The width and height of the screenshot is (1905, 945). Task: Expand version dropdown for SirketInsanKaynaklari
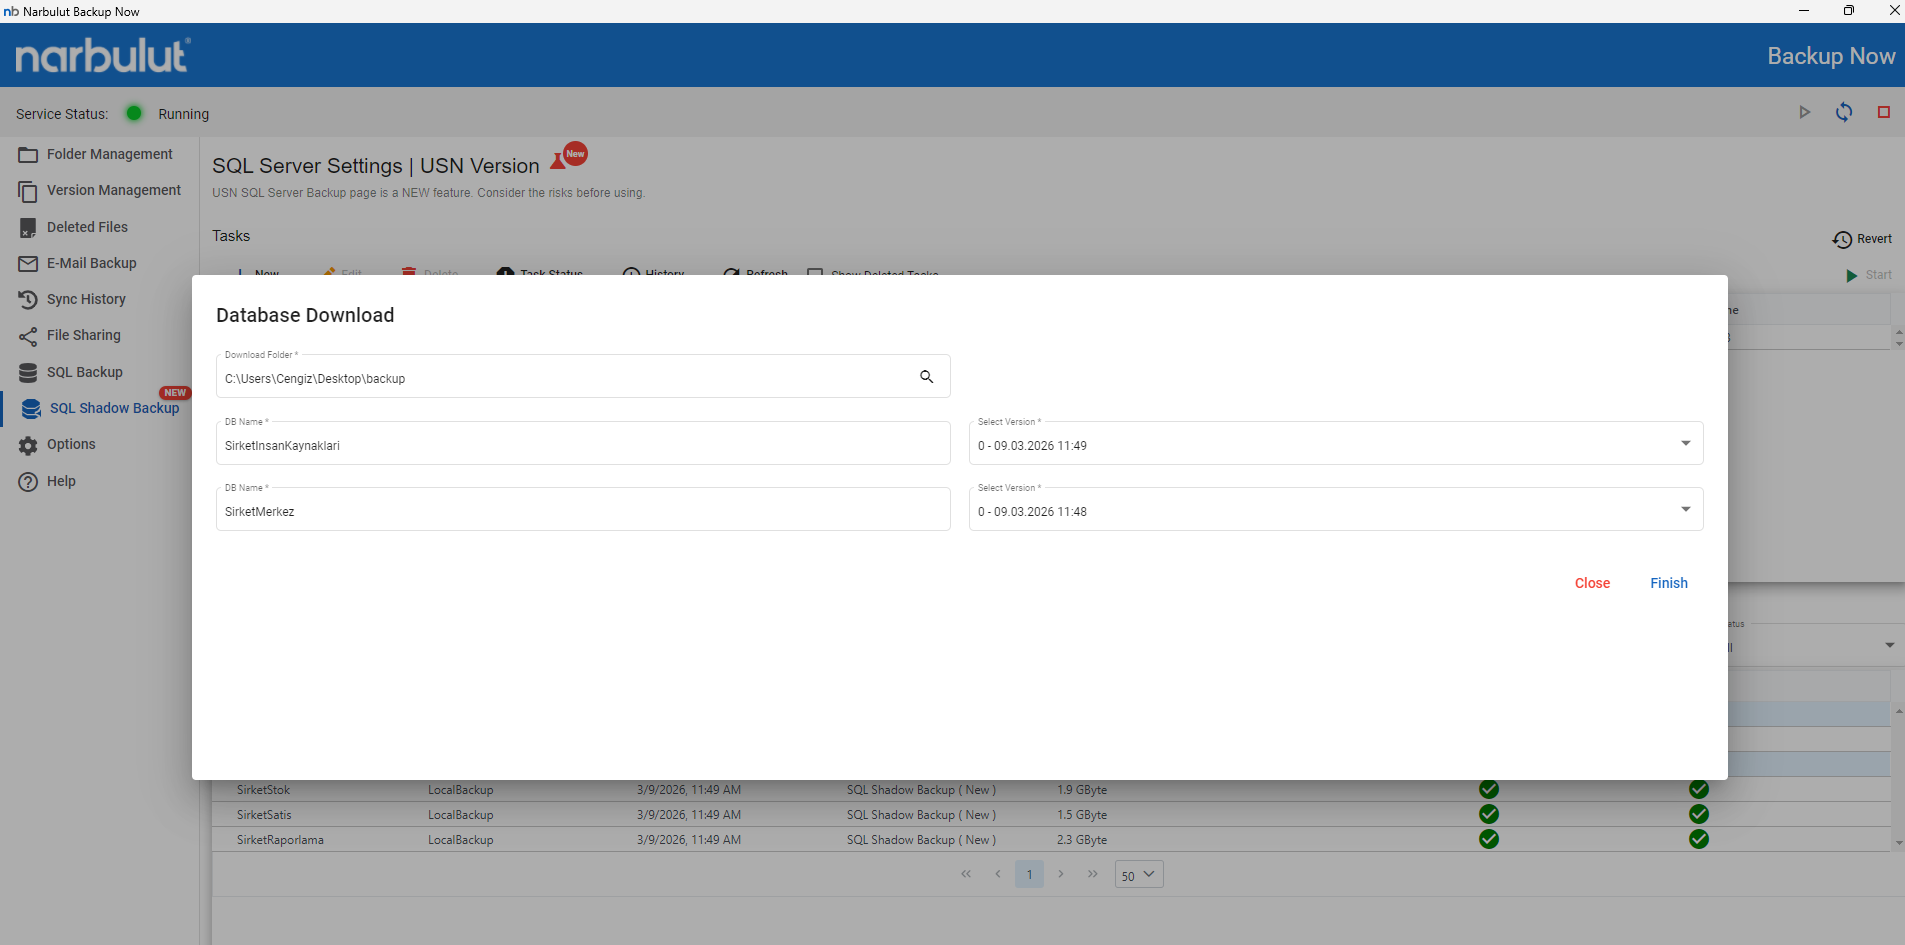tap(1685, 444)
